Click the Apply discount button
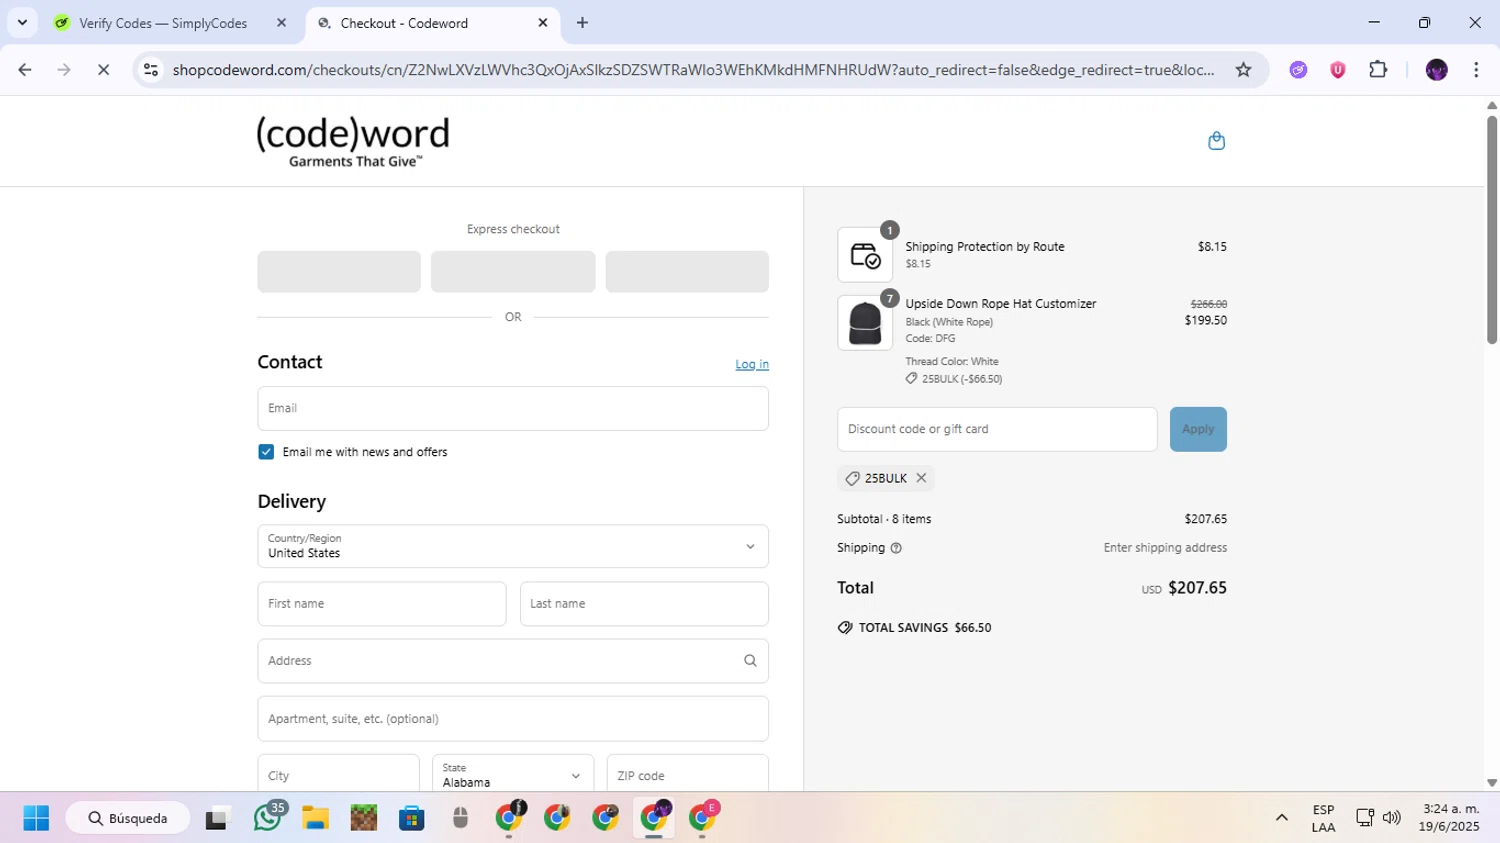The height and width of the screenshot is (843, 1500). click(1198, 429)
